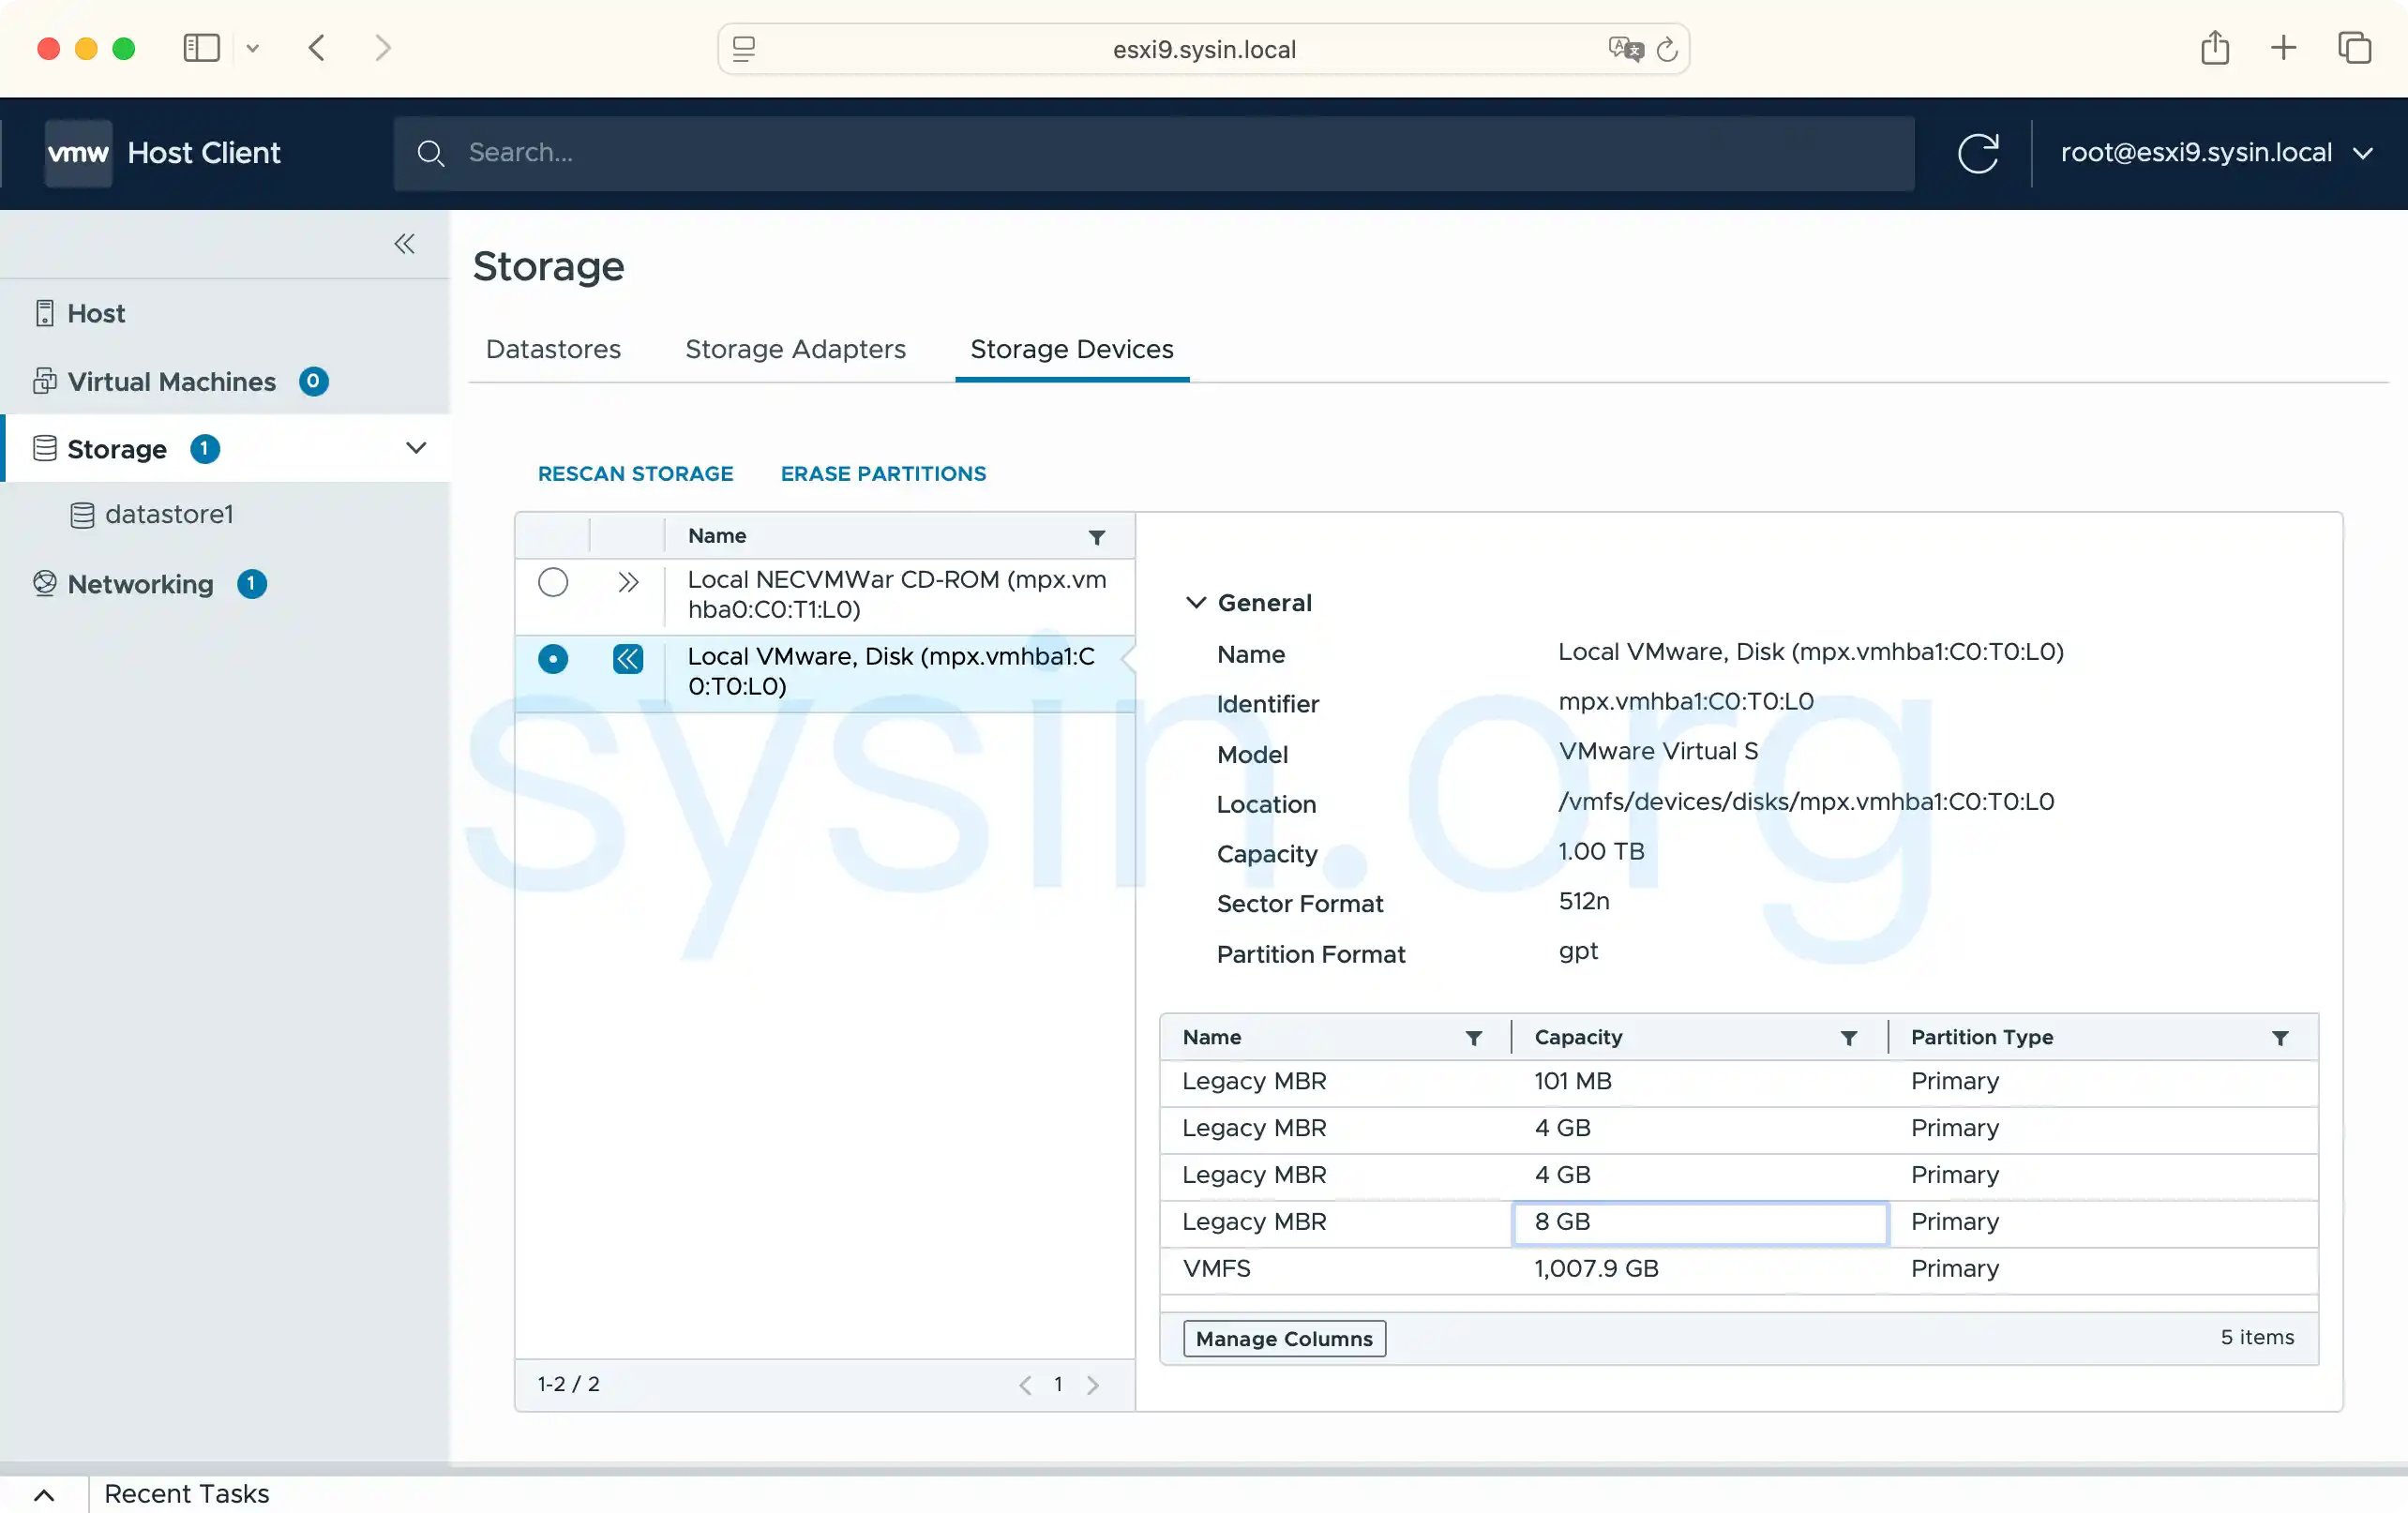Go to previous page of devices
The height and width of the screenshot is (1513, 2408).
pos(1025,1385)
